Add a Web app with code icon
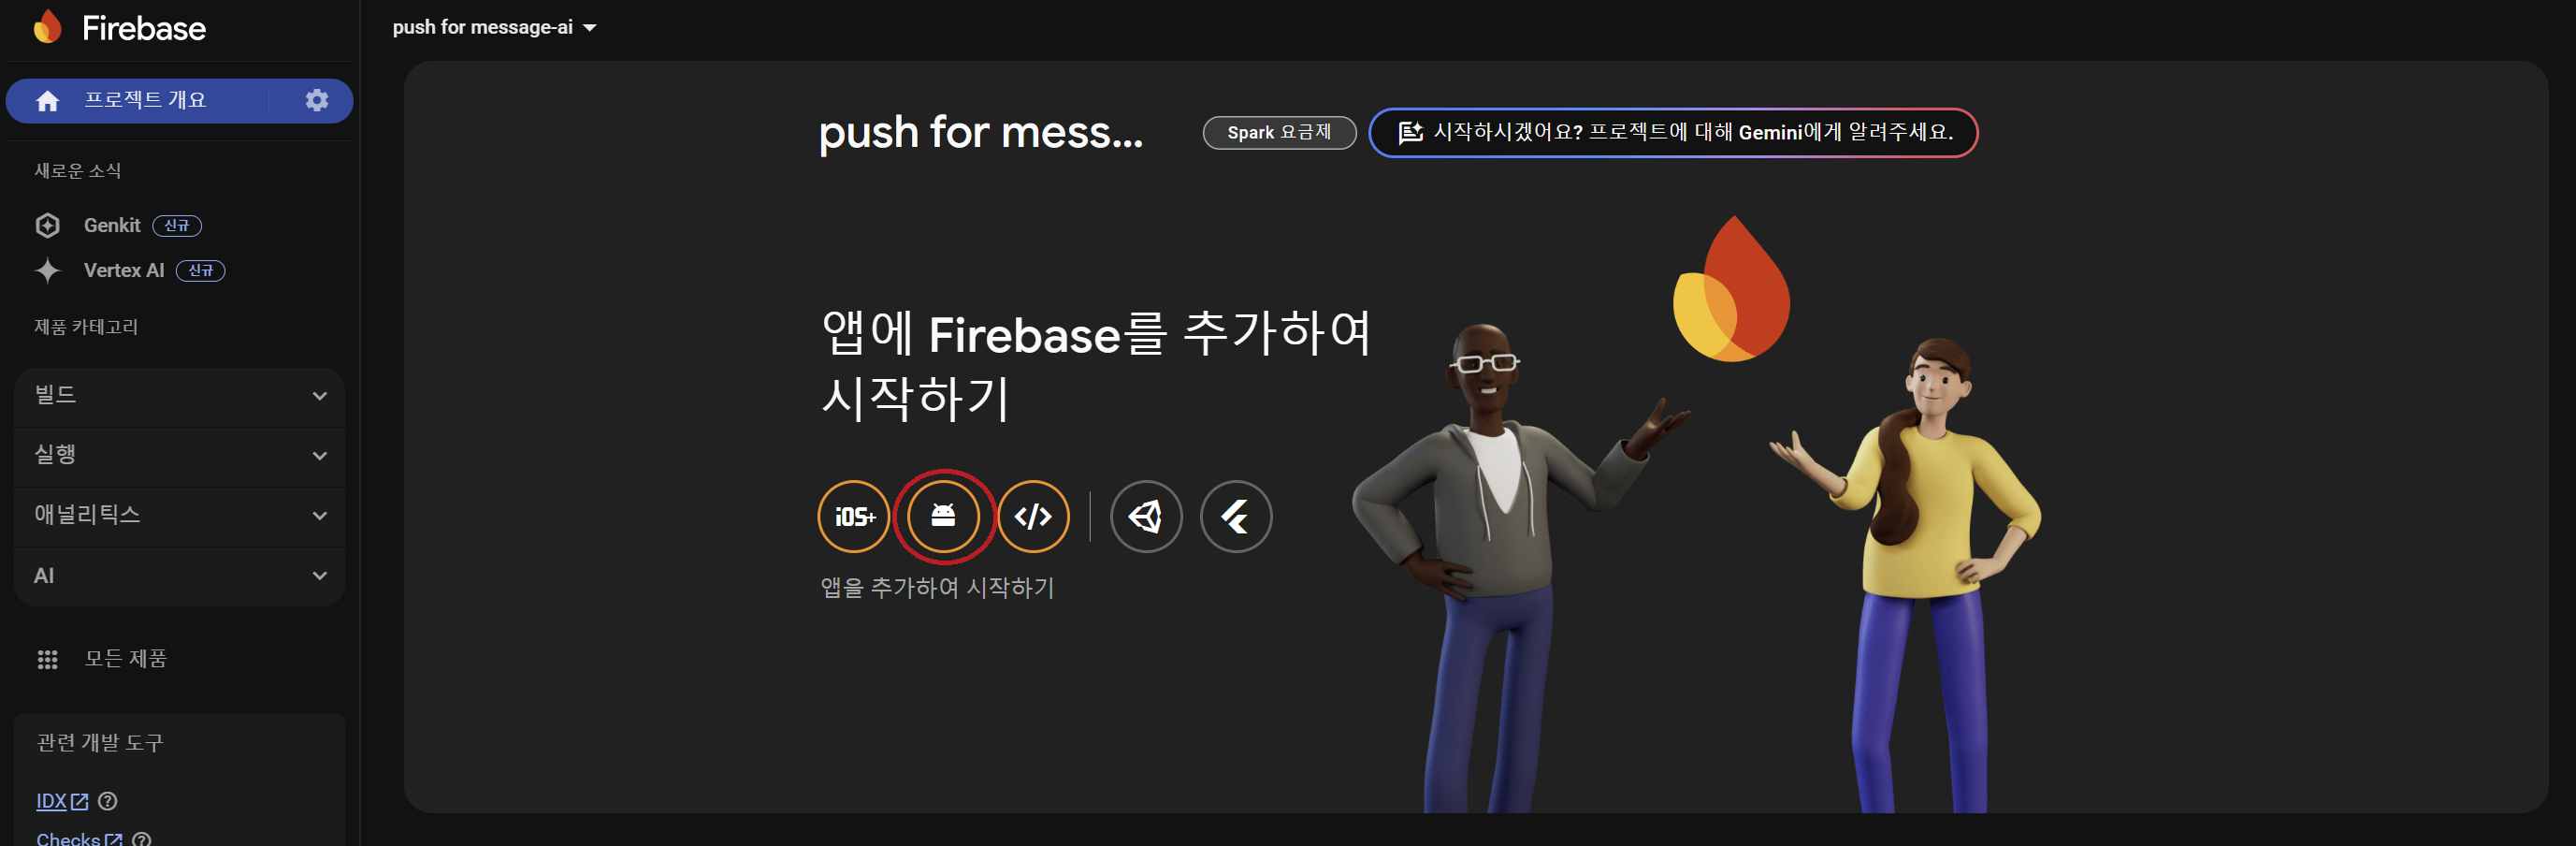This screenshot has height=846, width=2576. 1033,516
